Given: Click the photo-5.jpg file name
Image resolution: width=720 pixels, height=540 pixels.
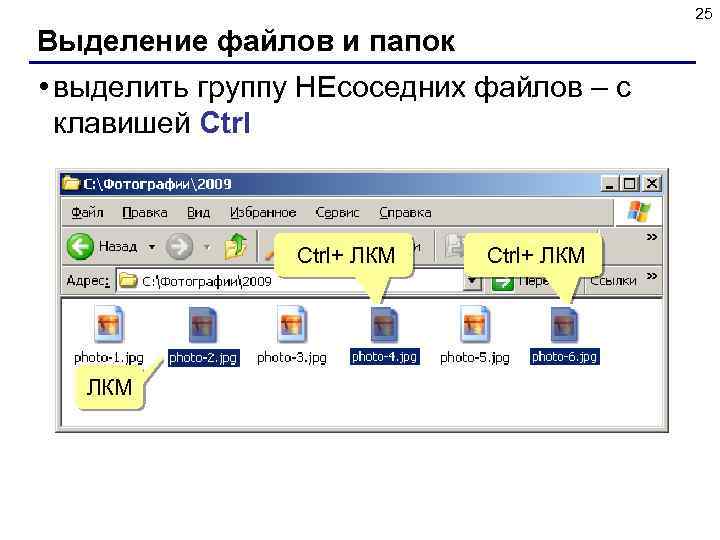Looking at the screenshot, I should coord(475,357).
